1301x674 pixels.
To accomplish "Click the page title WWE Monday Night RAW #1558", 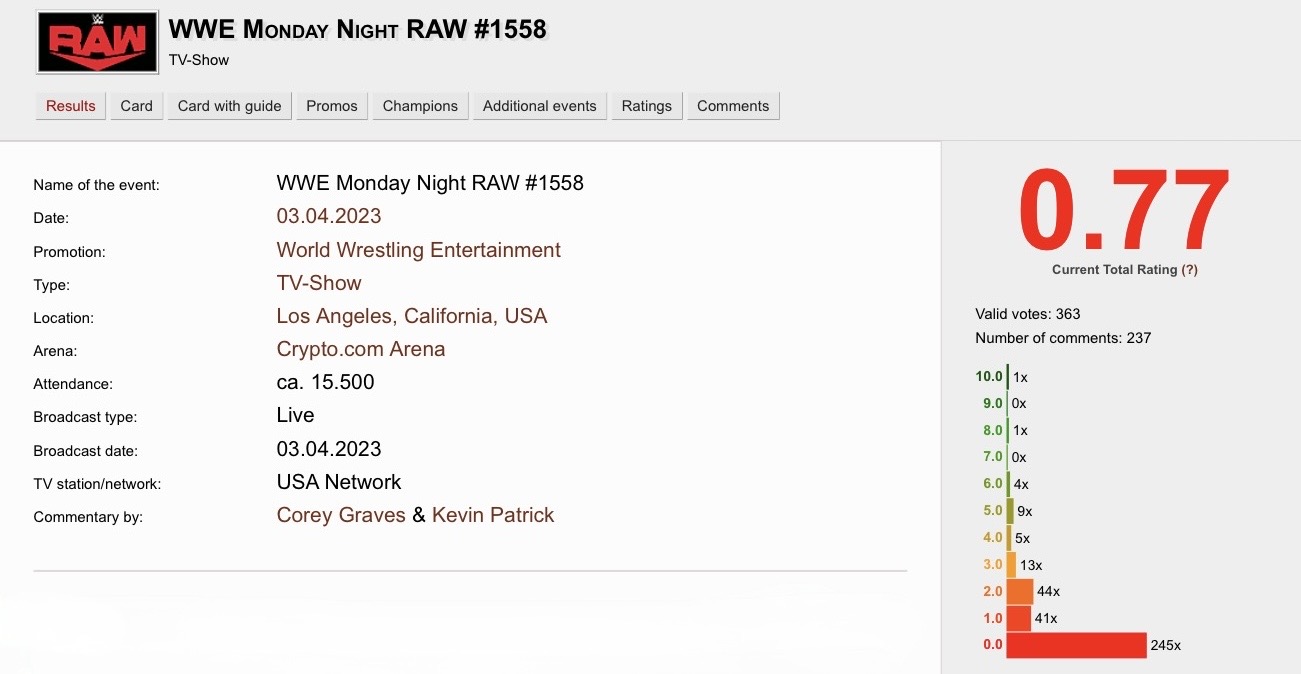I will pyautogui.click(x=358, y=29).
